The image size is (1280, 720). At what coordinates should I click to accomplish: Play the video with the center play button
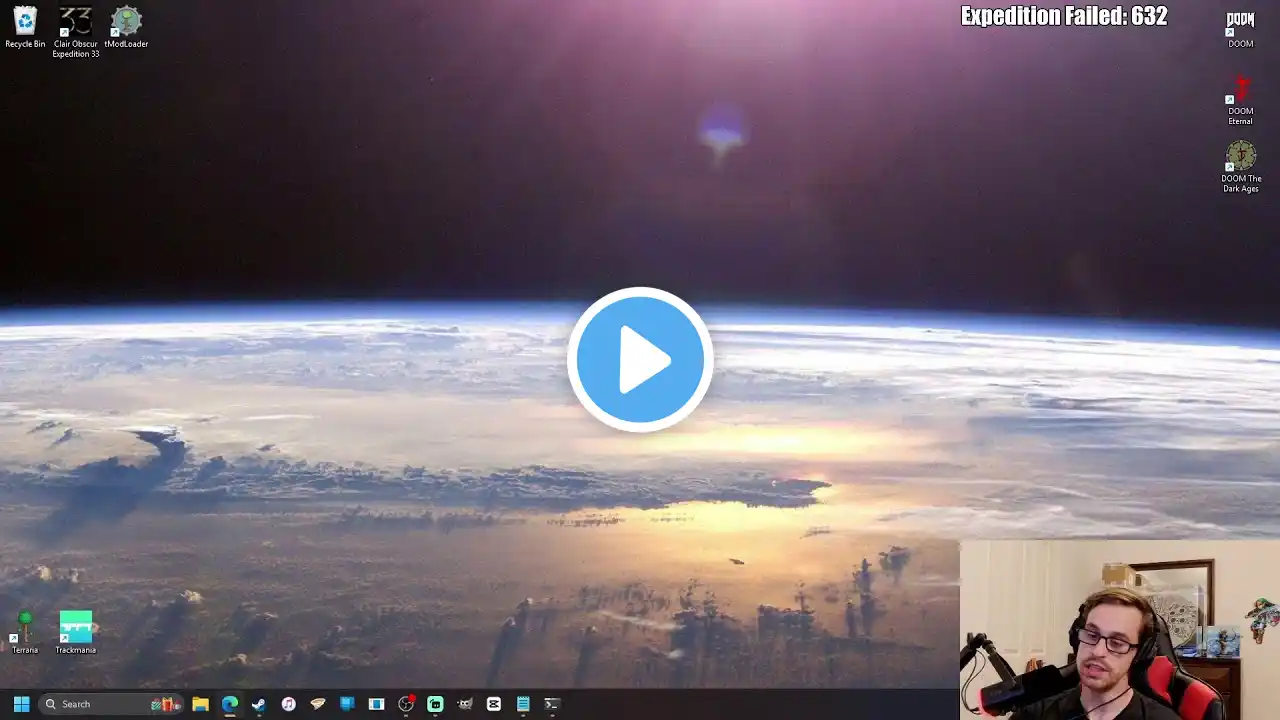click(640, 360)
